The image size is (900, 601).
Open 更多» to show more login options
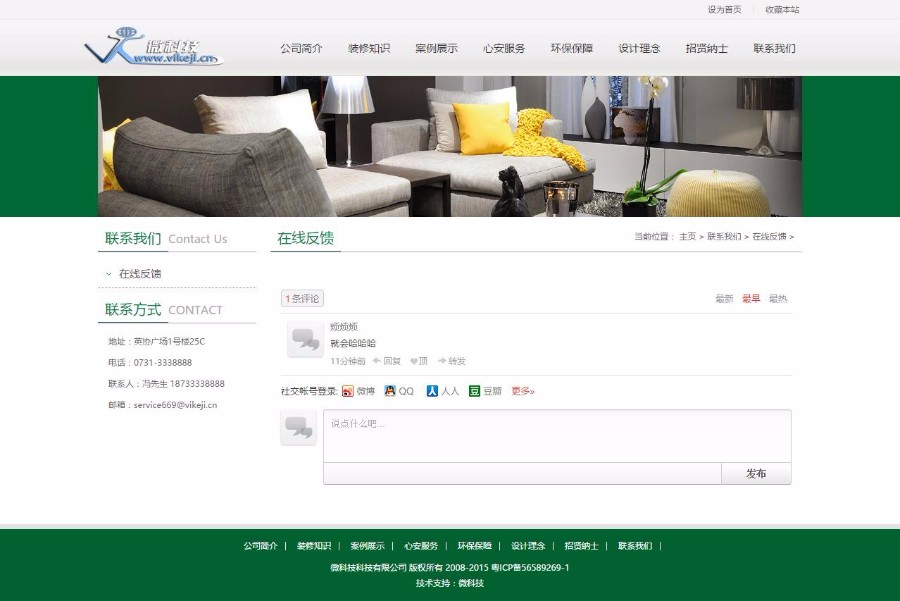(523, 390)
